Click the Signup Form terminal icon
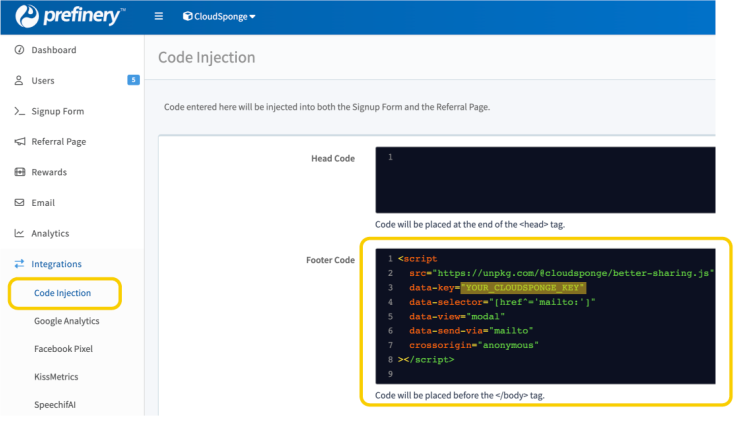 point(19,111)
